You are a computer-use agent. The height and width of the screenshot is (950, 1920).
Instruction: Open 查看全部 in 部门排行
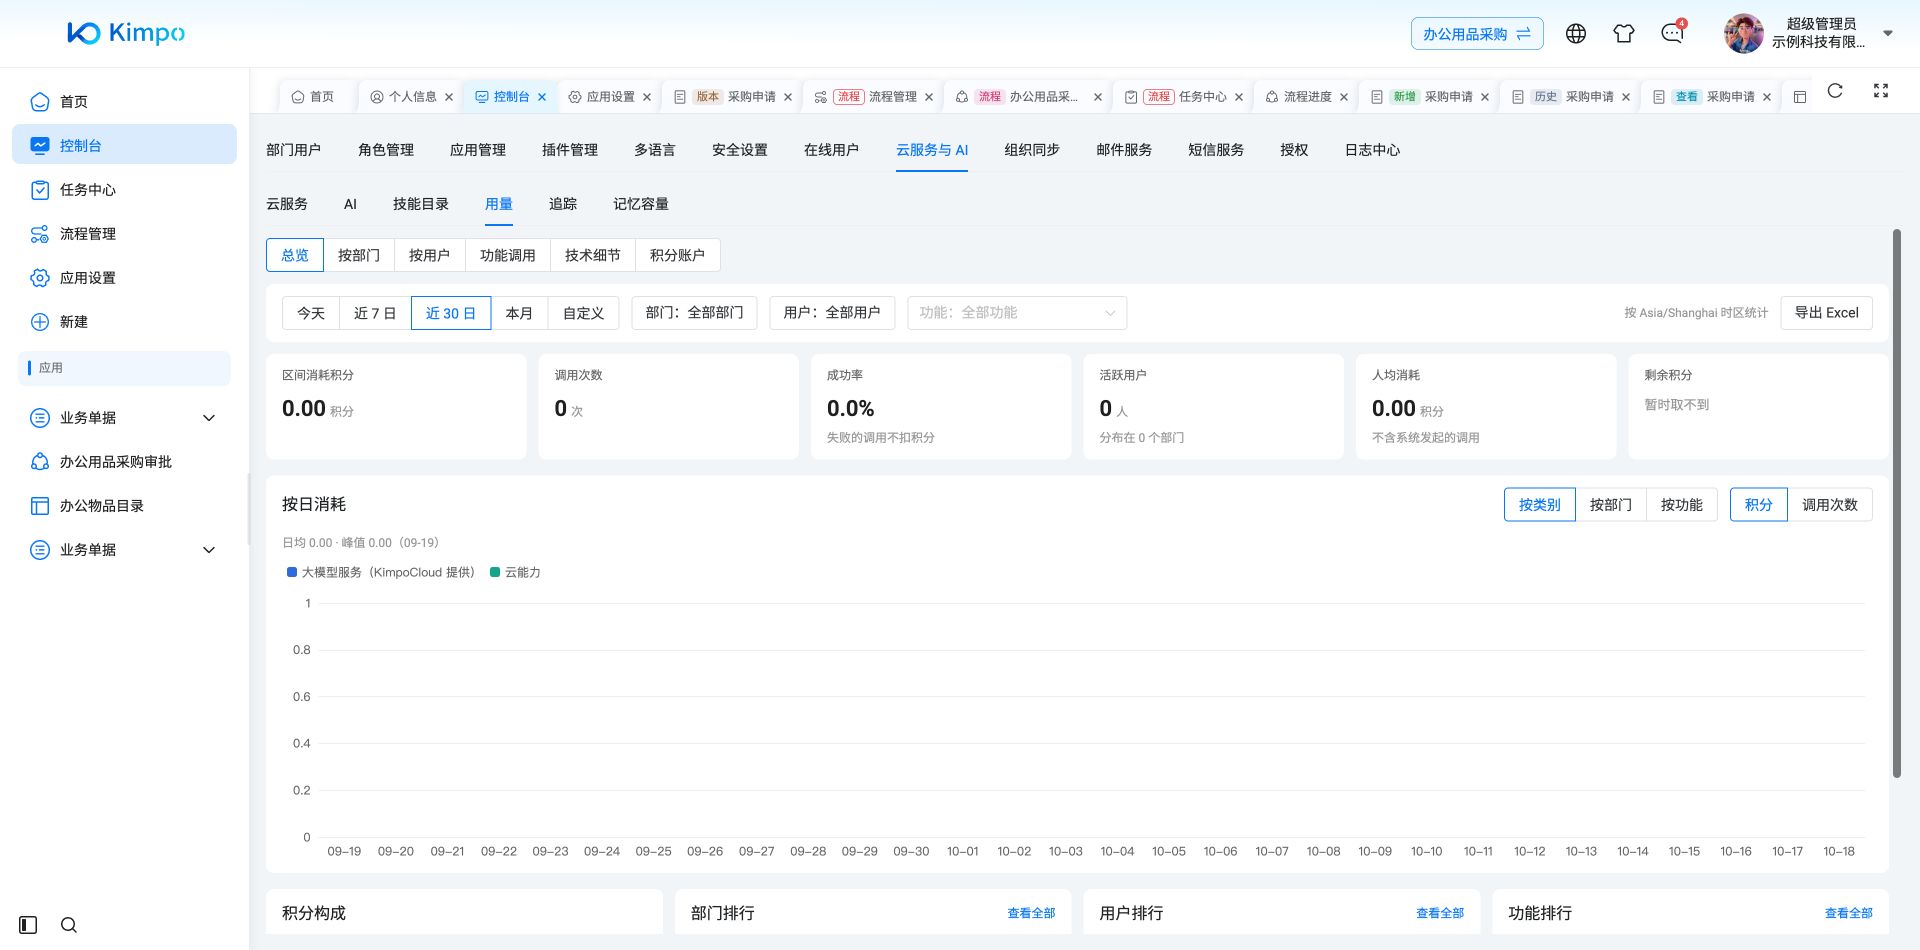(x=1031, y=913)
